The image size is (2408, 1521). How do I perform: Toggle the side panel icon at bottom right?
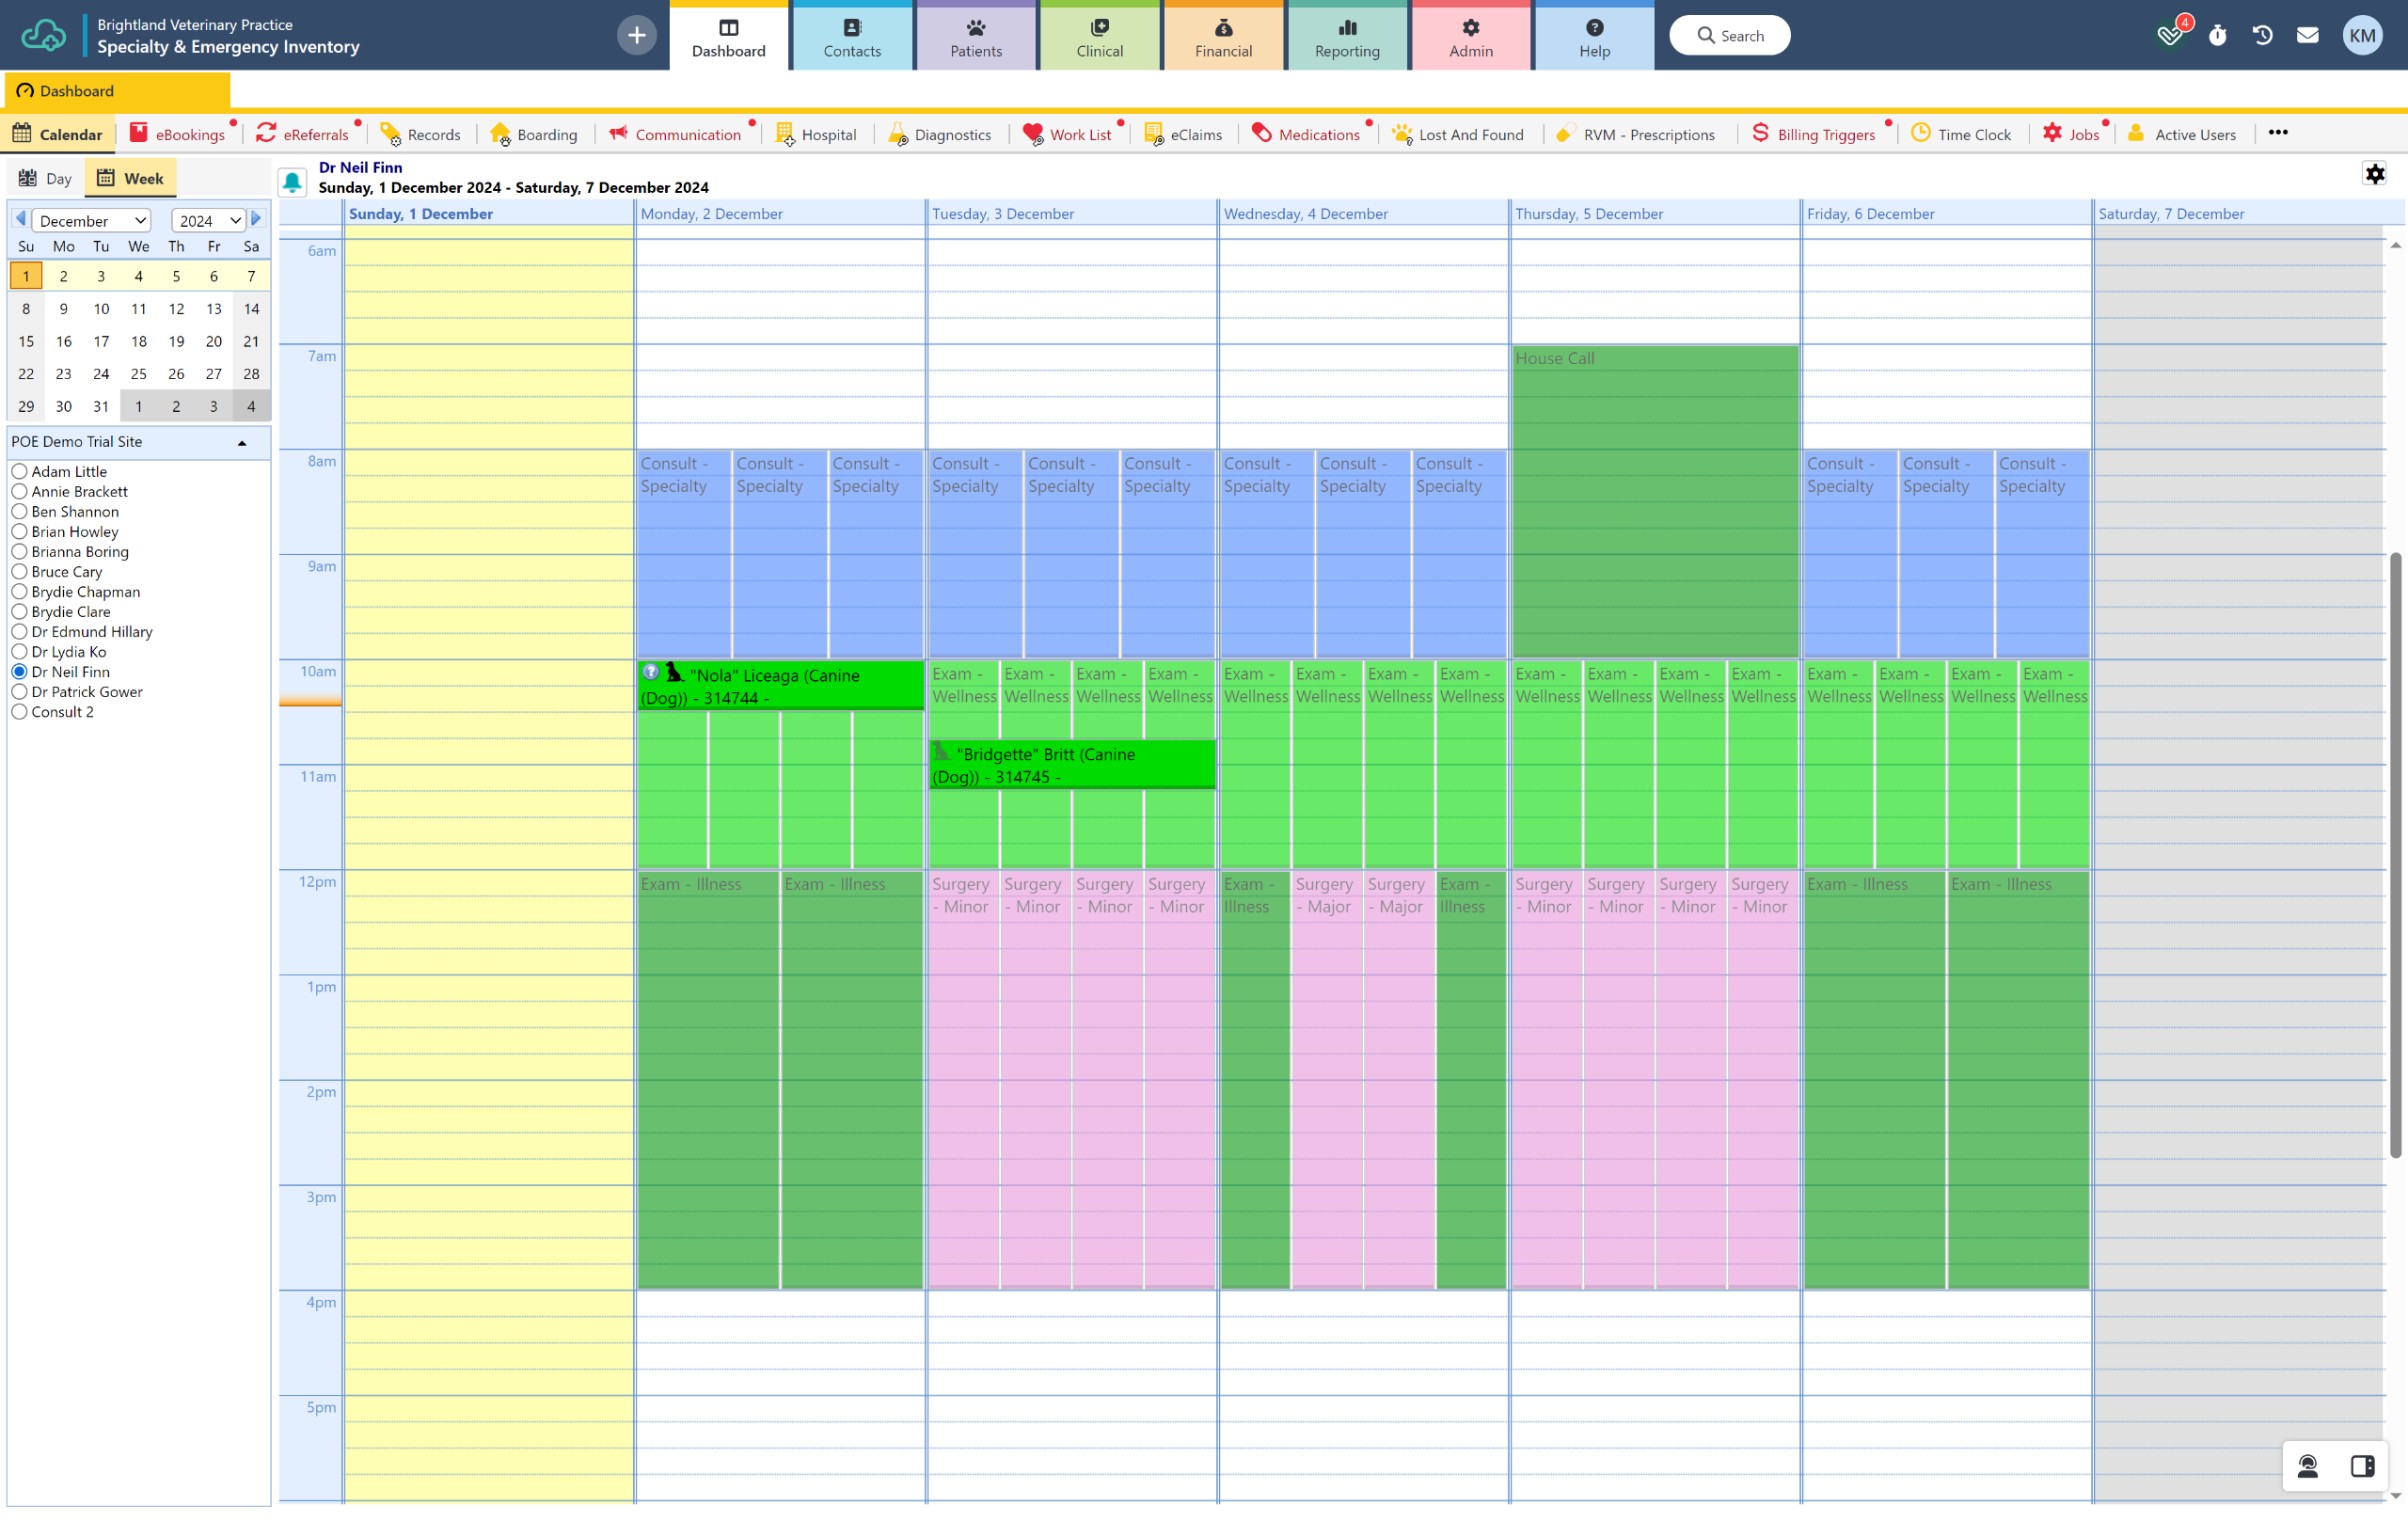2362,1466
